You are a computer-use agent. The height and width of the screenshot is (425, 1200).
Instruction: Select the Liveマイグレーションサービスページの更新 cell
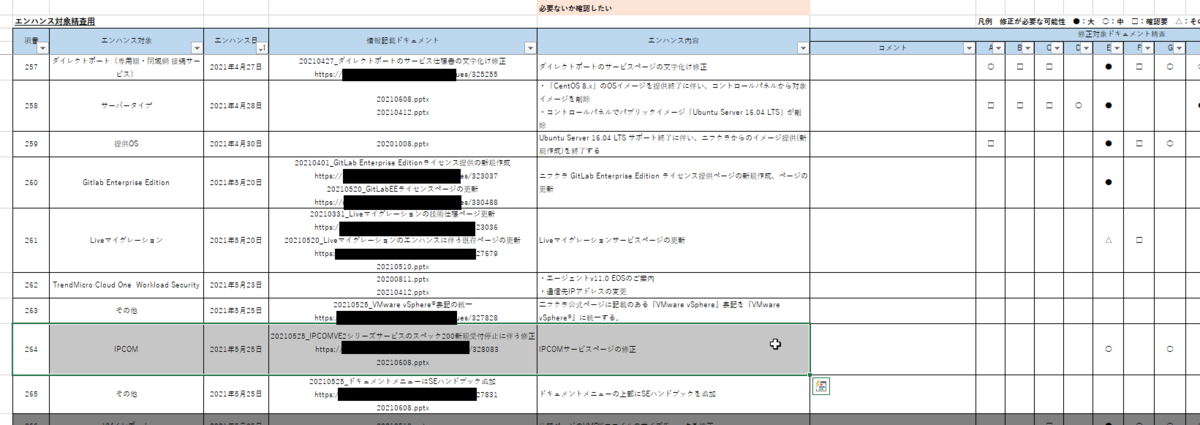(673, 241)
